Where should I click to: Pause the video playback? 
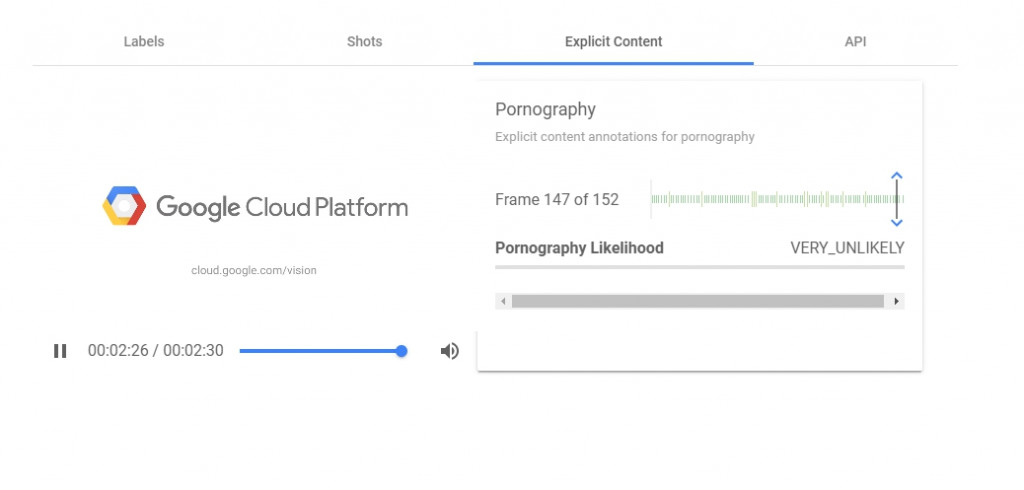point(60,351)
